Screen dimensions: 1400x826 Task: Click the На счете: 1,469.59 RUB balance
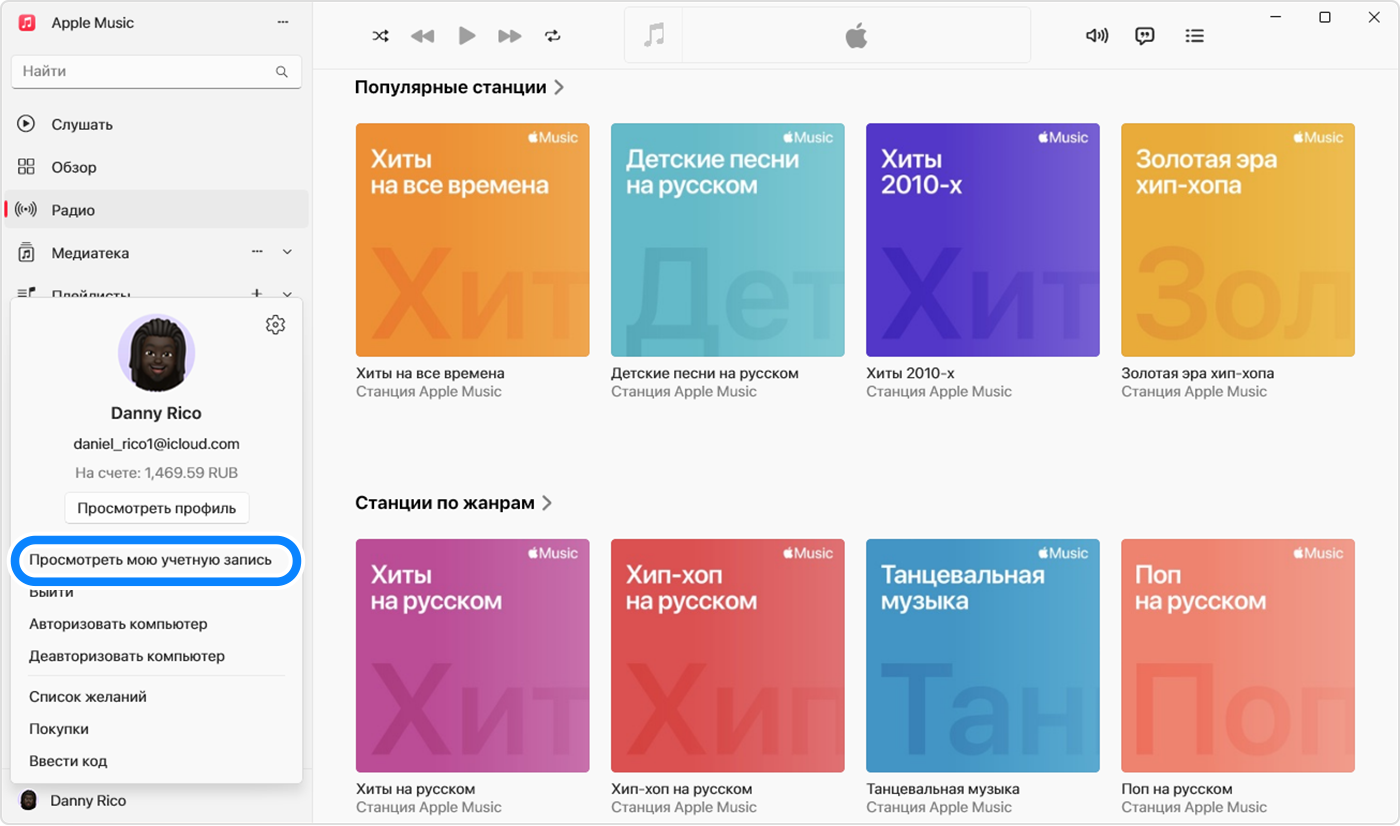[156, 472]
